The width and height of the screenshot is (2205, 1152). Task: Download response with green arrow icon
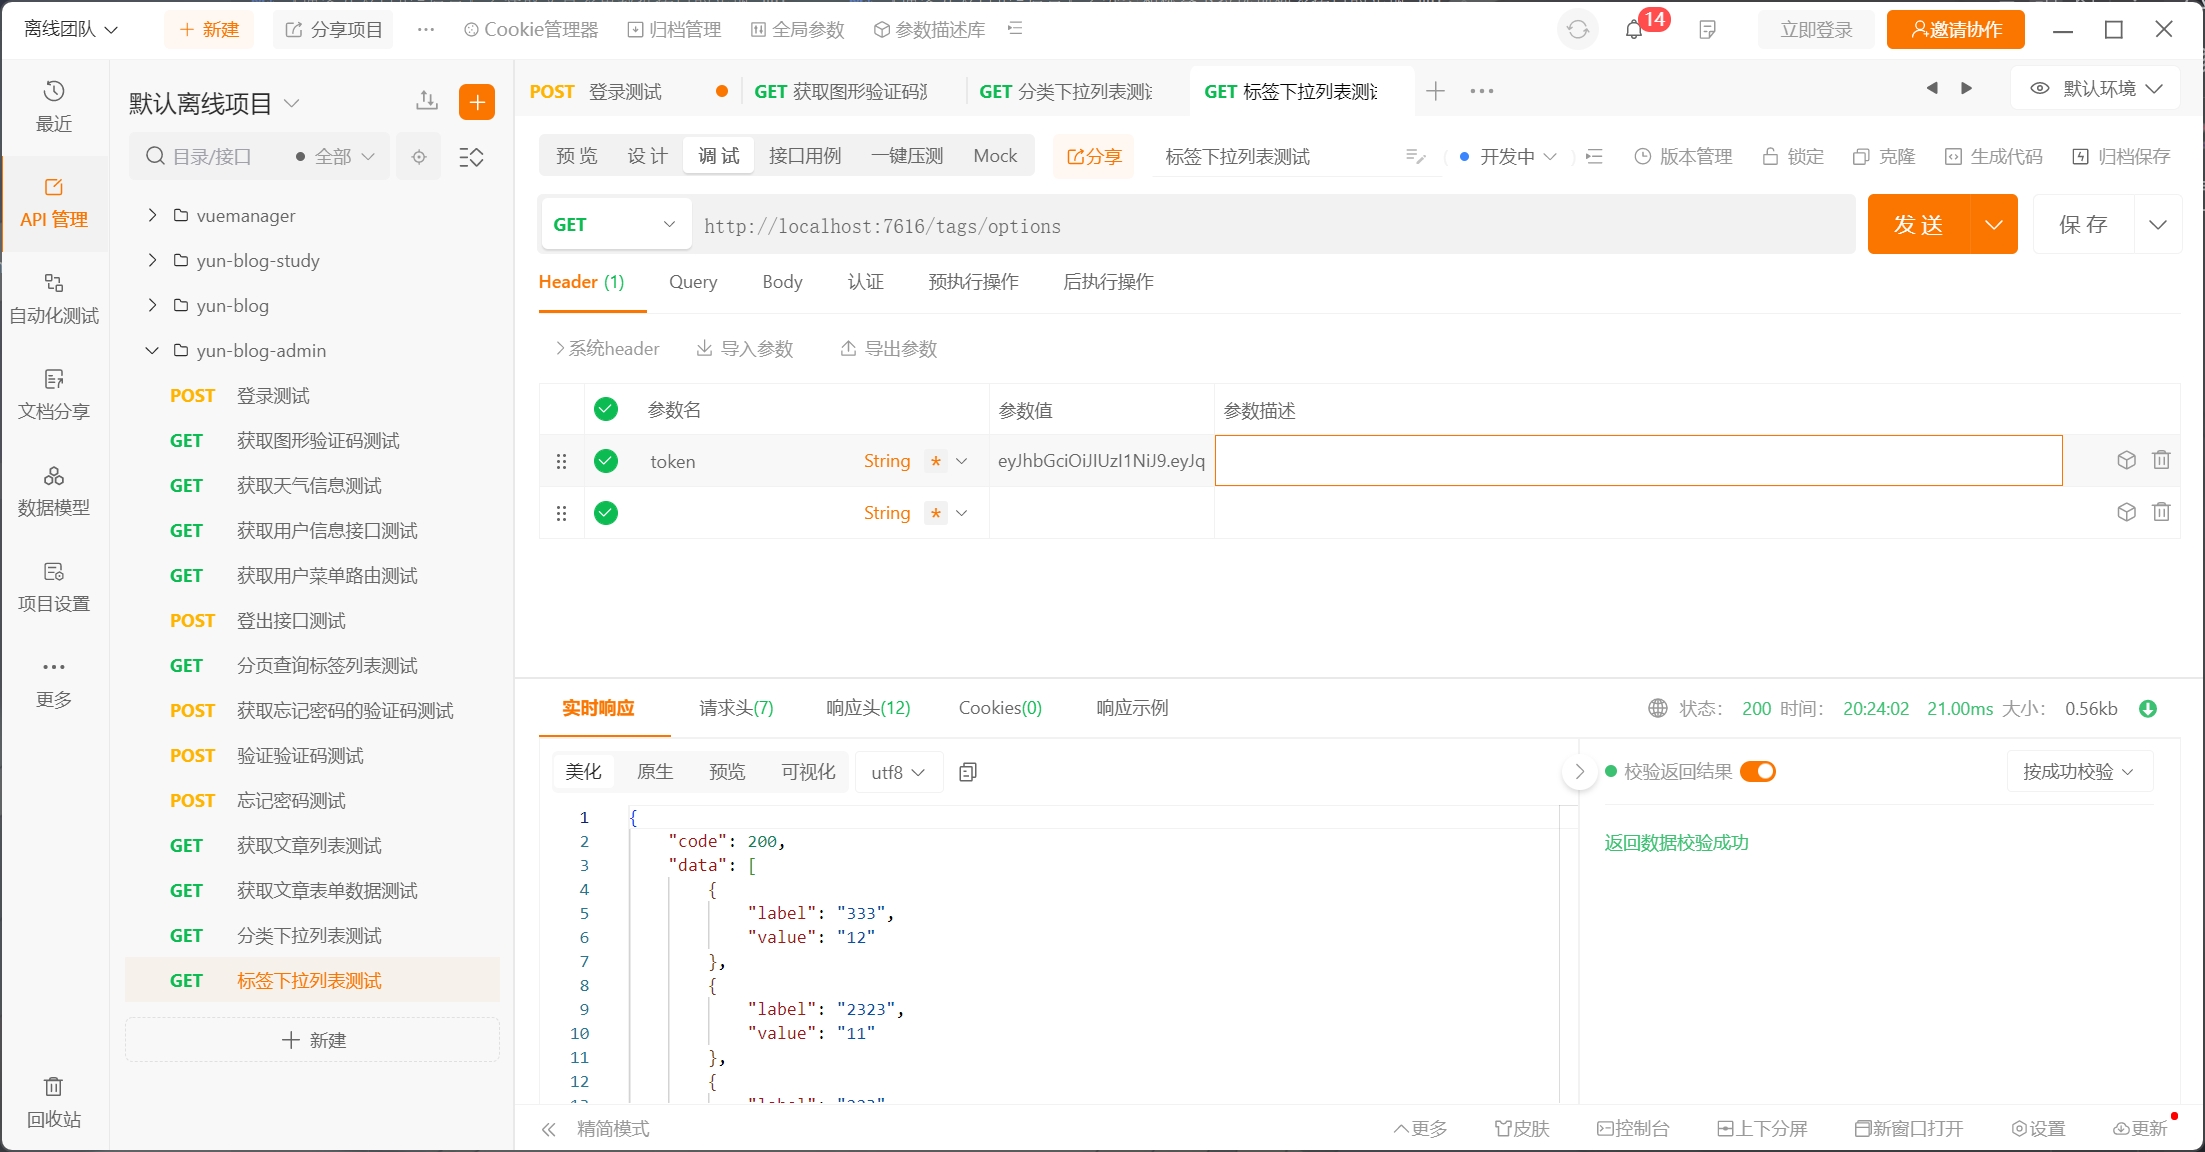[2147, 709]
